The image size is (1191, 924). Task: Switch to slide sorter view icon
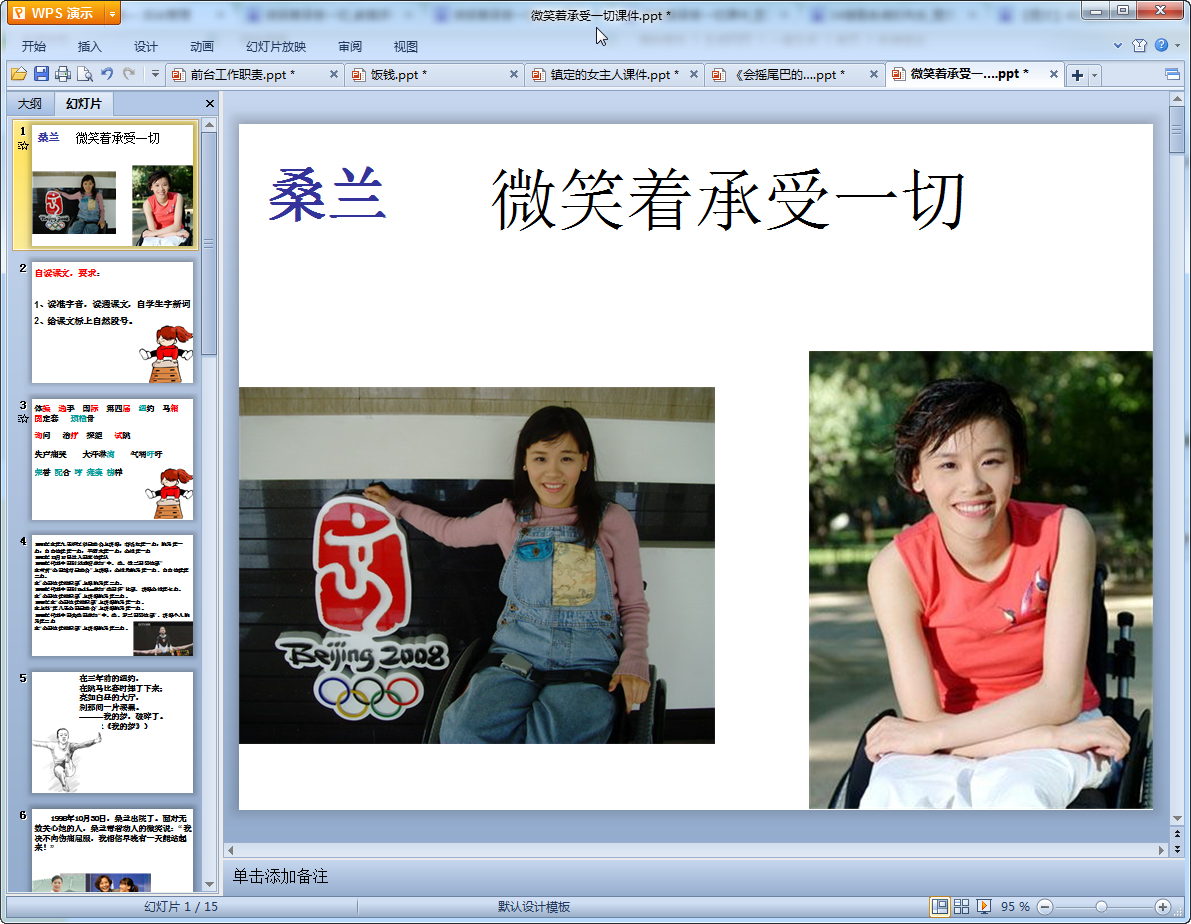(962, 906)
